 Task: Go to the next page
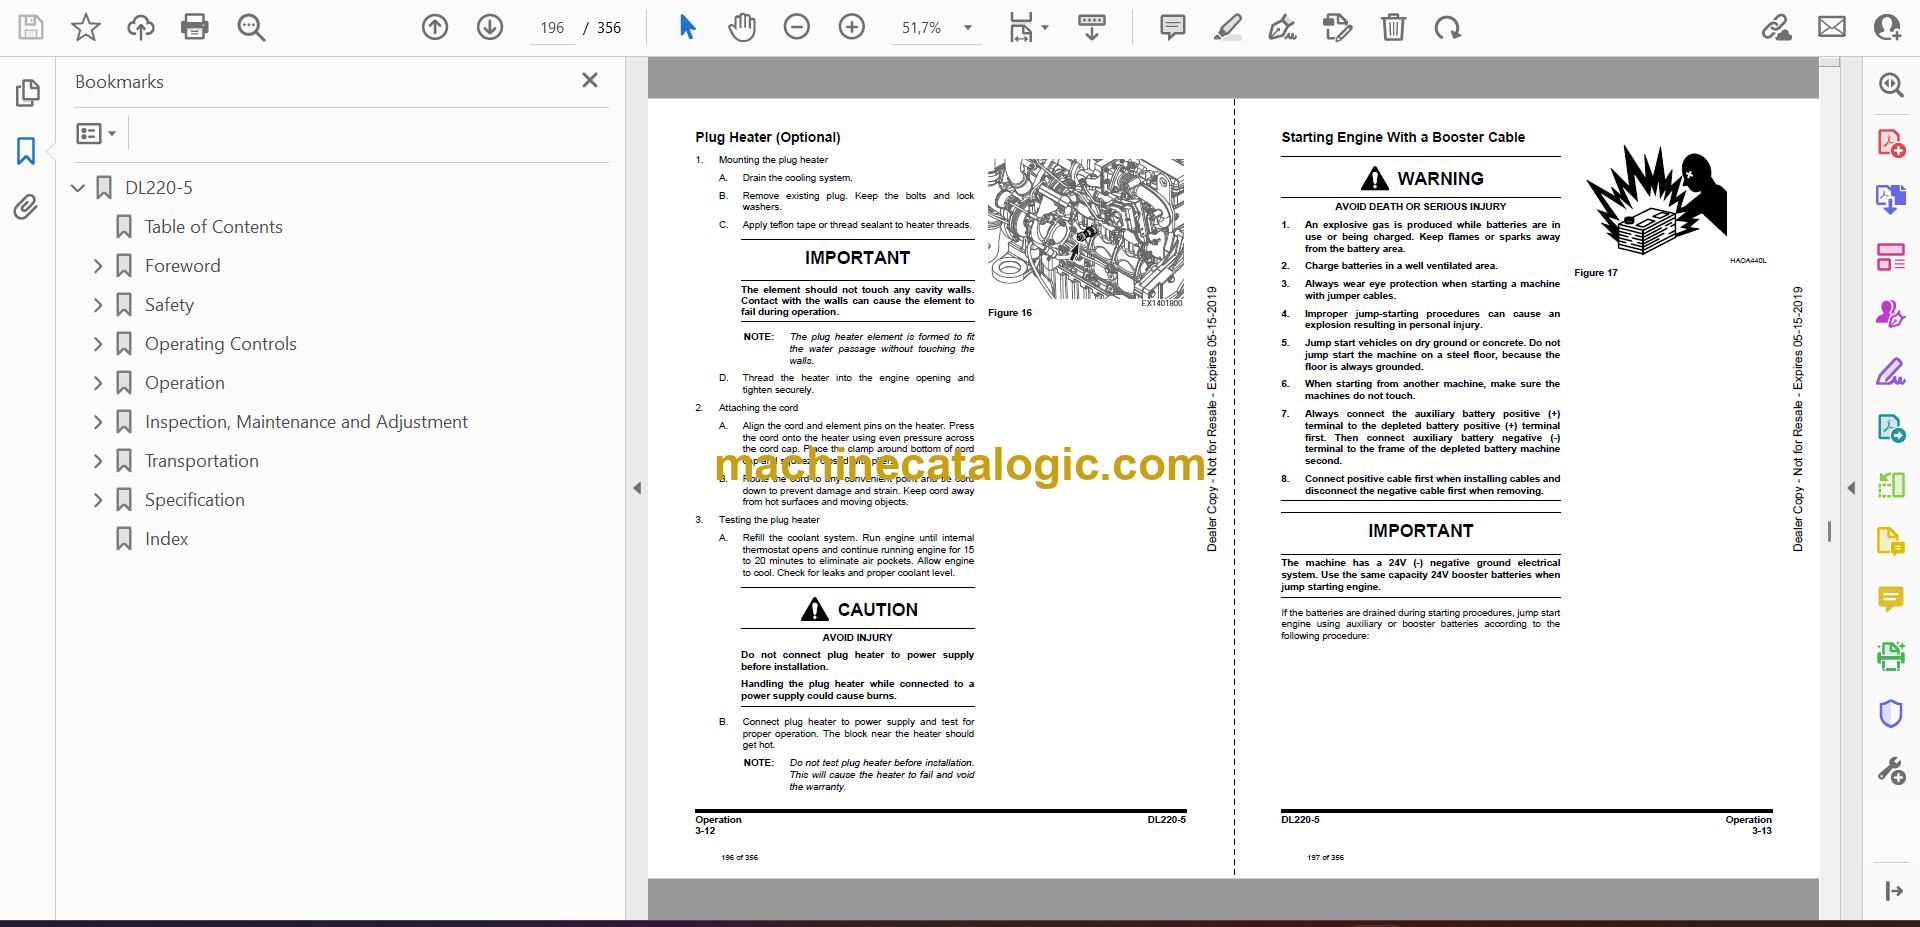[x=490, y=27]
